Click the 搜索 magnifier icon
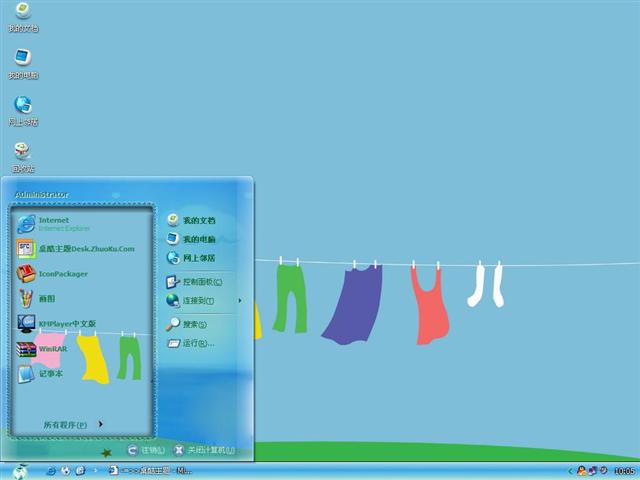Viewport: 640px width, 480px height. point(173,324)
